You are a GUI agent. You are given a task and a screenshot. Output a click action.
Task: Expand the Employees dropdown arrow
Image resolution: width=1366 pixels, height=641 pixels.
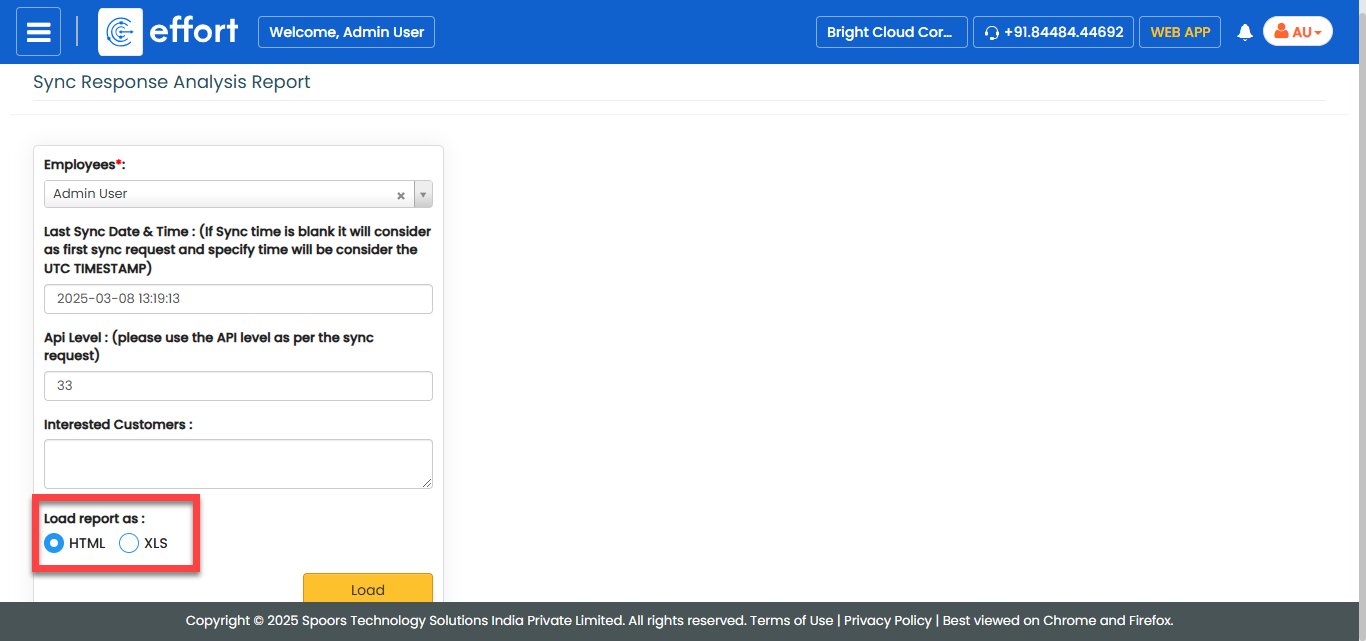coord(423,195)
